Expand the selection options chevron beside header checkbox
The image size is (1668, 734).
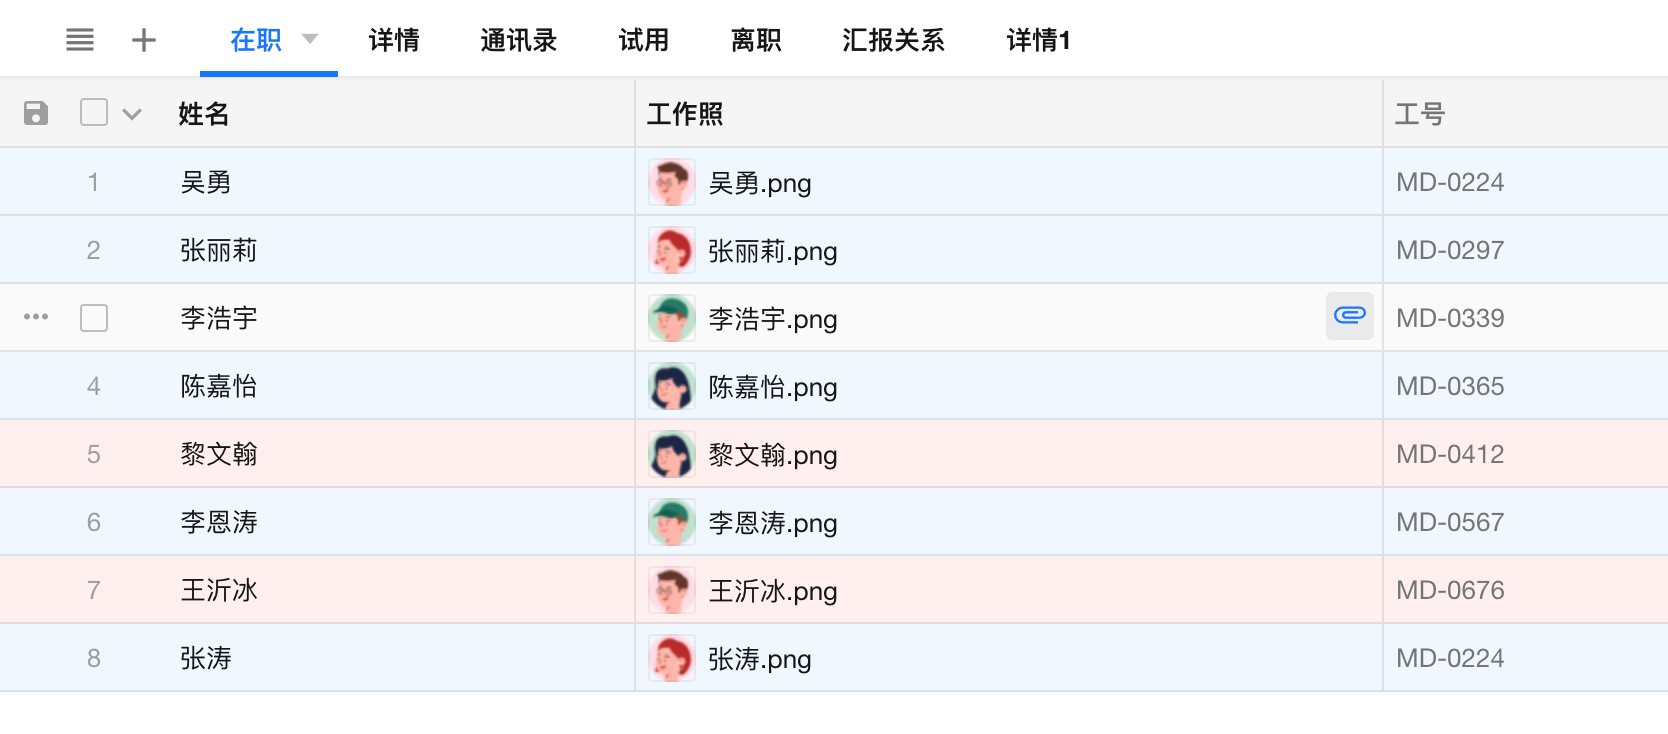(132, 114)
